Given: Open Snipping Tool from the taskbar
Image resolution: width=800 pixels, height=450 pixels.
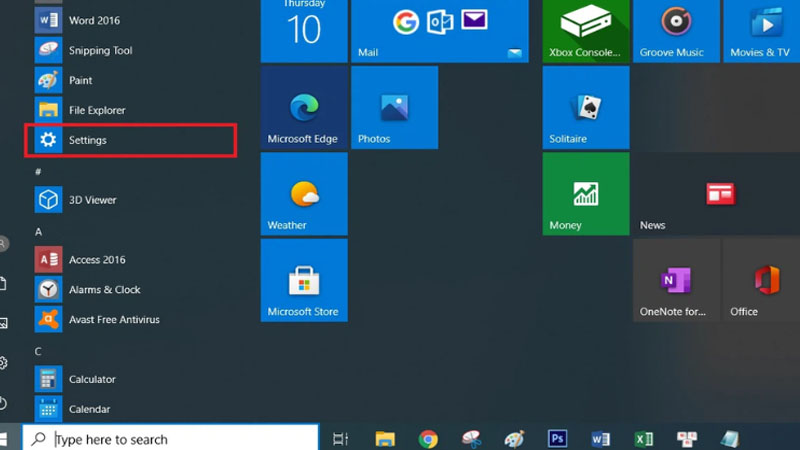Looking at the screenshot, I should click(x=471, y=439).
